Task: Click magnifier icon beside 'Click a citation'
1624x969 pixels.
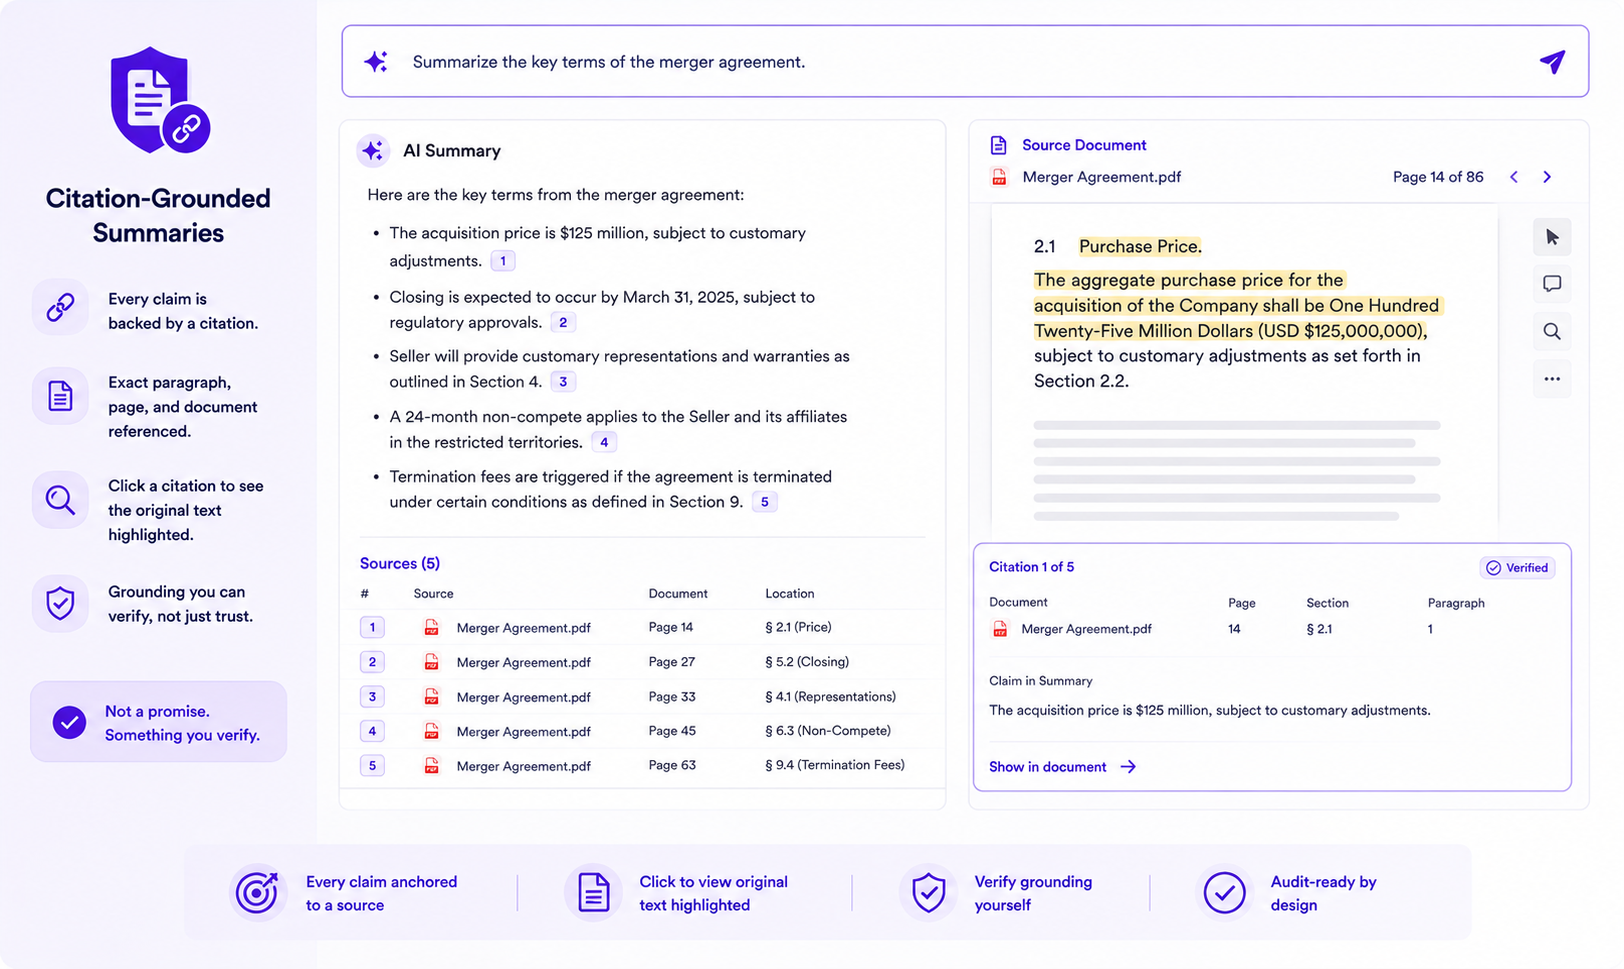Action: [x=60, y=500]
